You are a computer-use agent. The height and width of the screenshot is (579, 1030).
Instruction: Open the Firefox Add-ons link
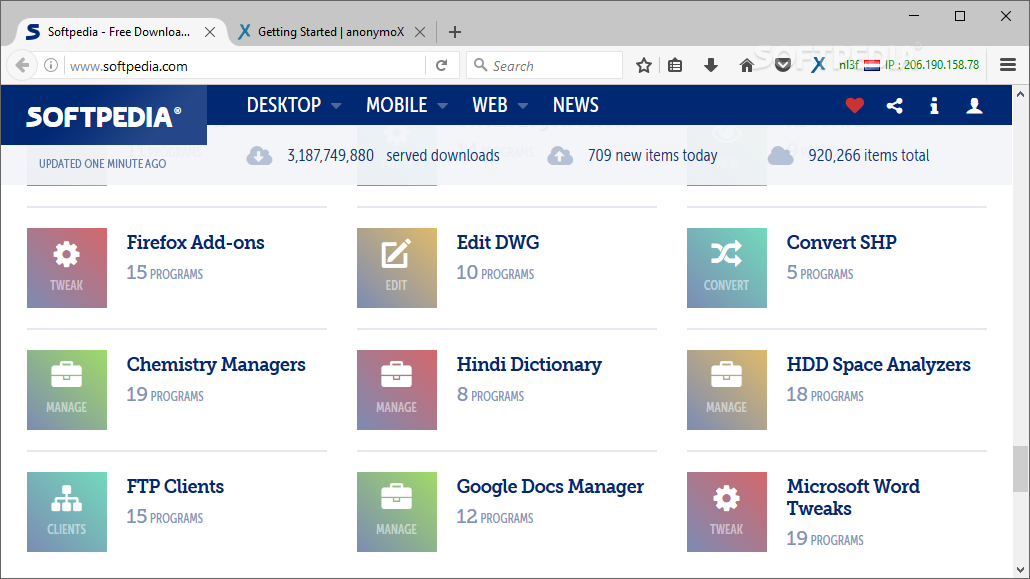tap(196, 243)
